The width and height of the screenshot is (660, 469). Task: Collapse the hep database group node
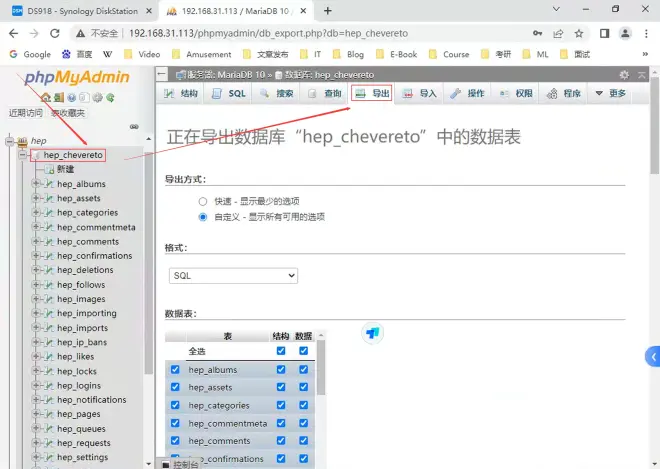[x=9, y=141]
